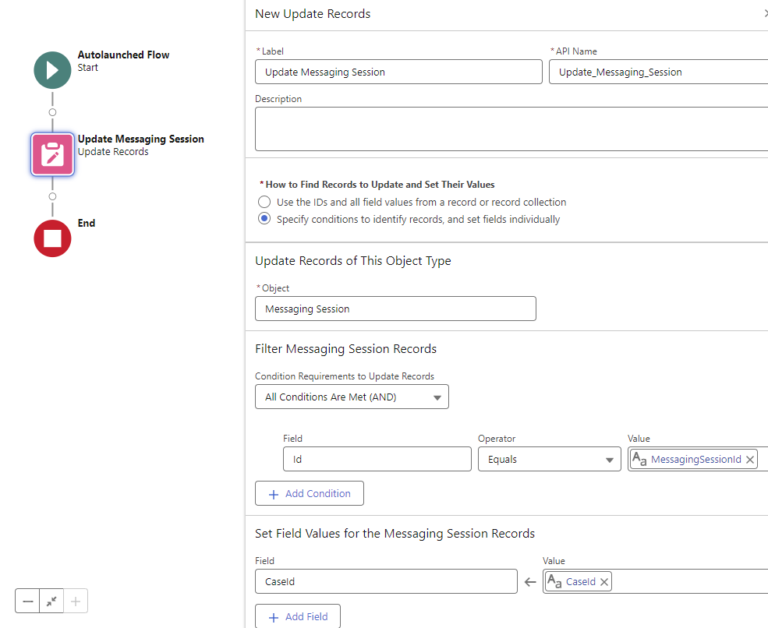Image resolution: width=768 pixels, height=628 pixels.
Task: Click inside the Description text area
Action: (511, 129)
